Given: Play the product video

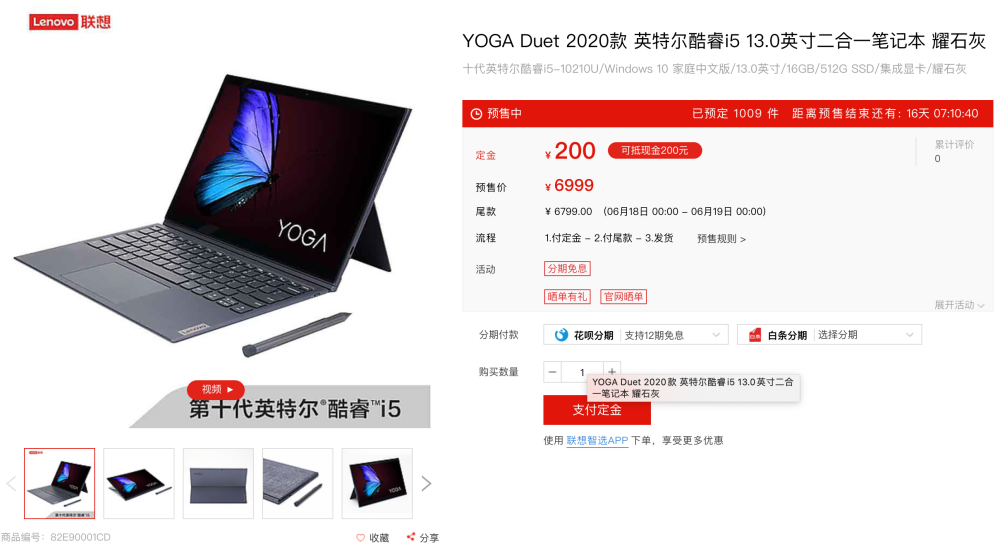Looking at the screenshot, I should [x=216, y=389].
